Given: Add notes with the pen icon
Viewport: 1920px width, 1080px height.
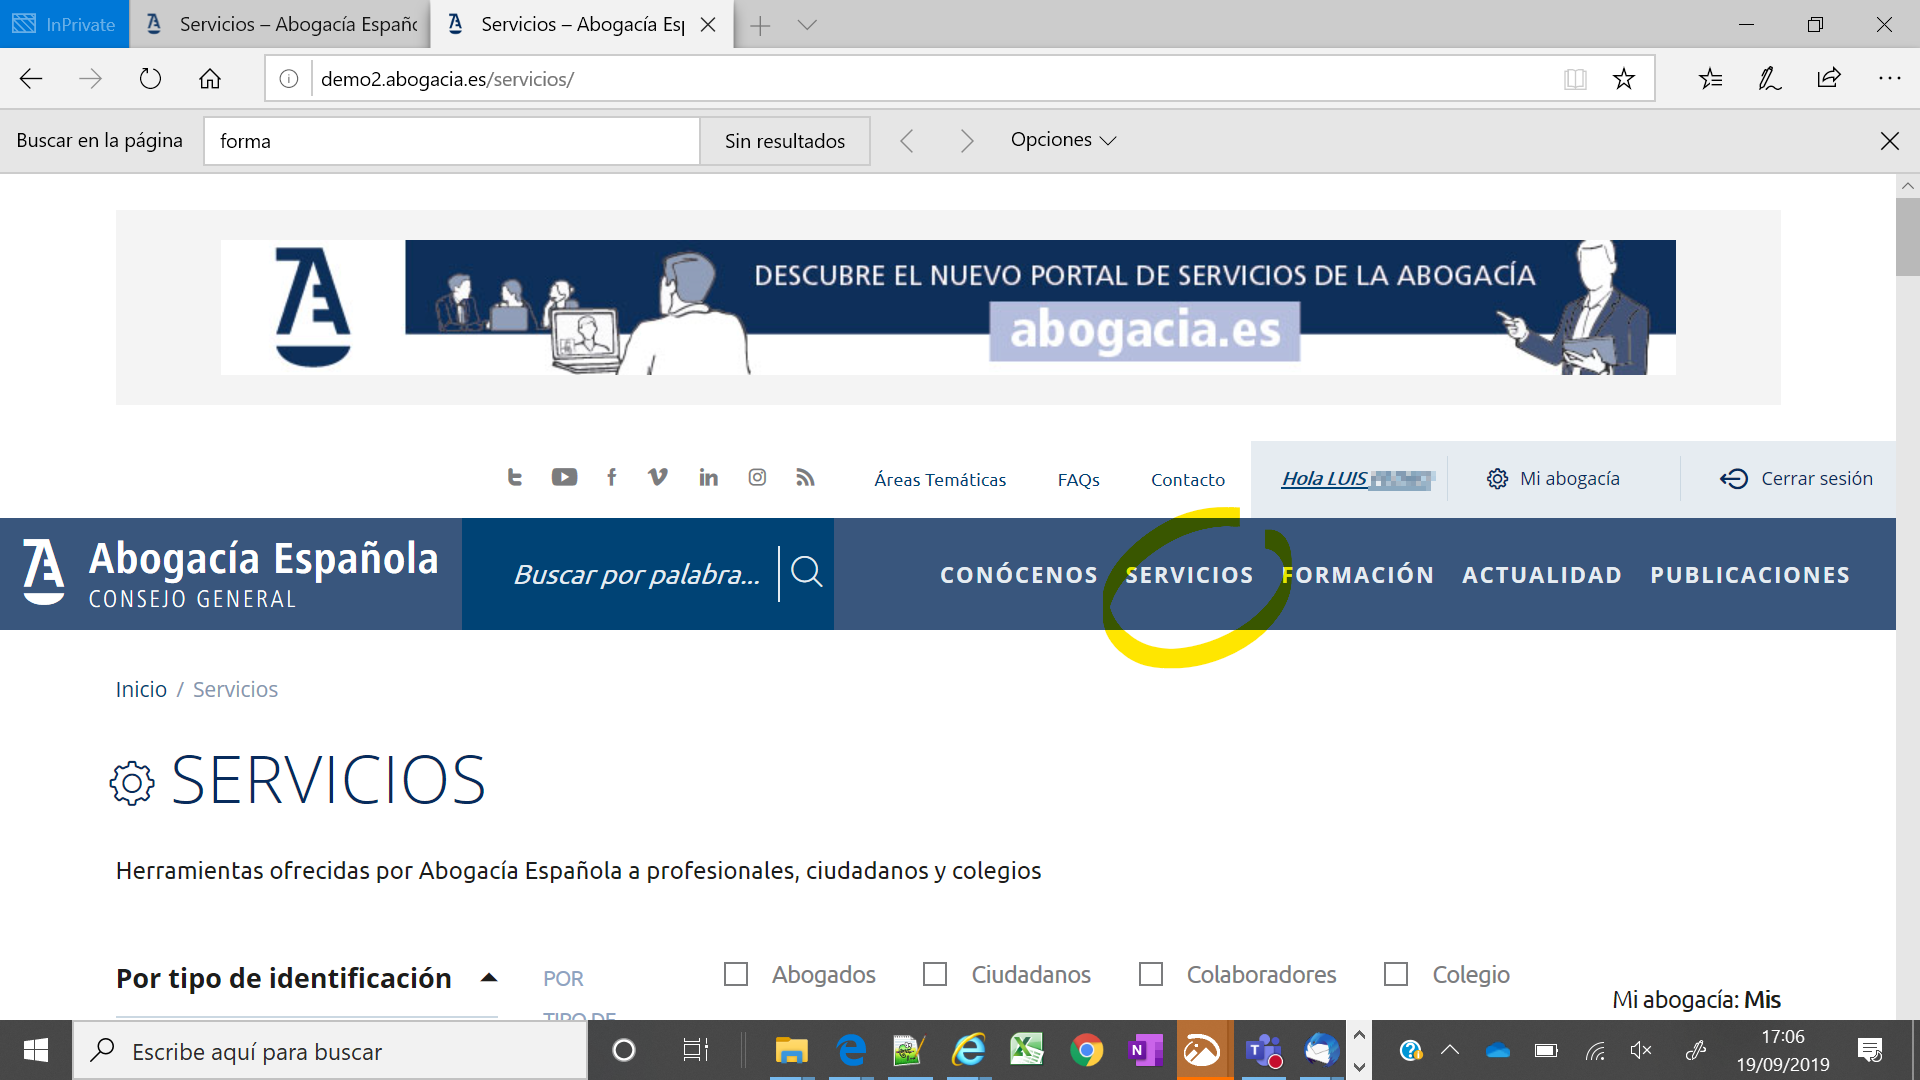Looking at the screenshot, I should [x=1769, y=79].
